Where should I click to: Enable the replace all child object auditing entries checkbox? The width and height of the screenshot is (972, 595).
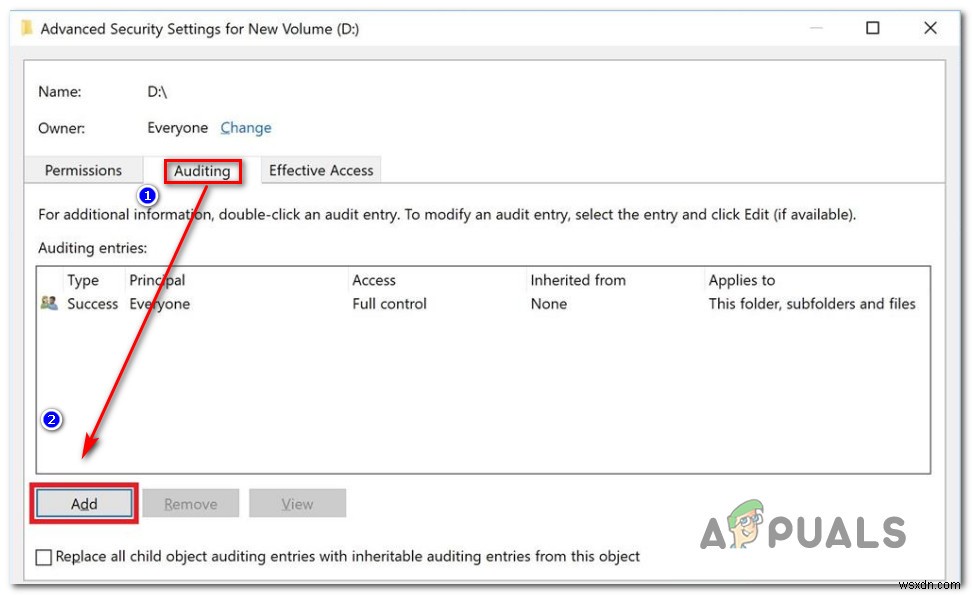point(43,556)
